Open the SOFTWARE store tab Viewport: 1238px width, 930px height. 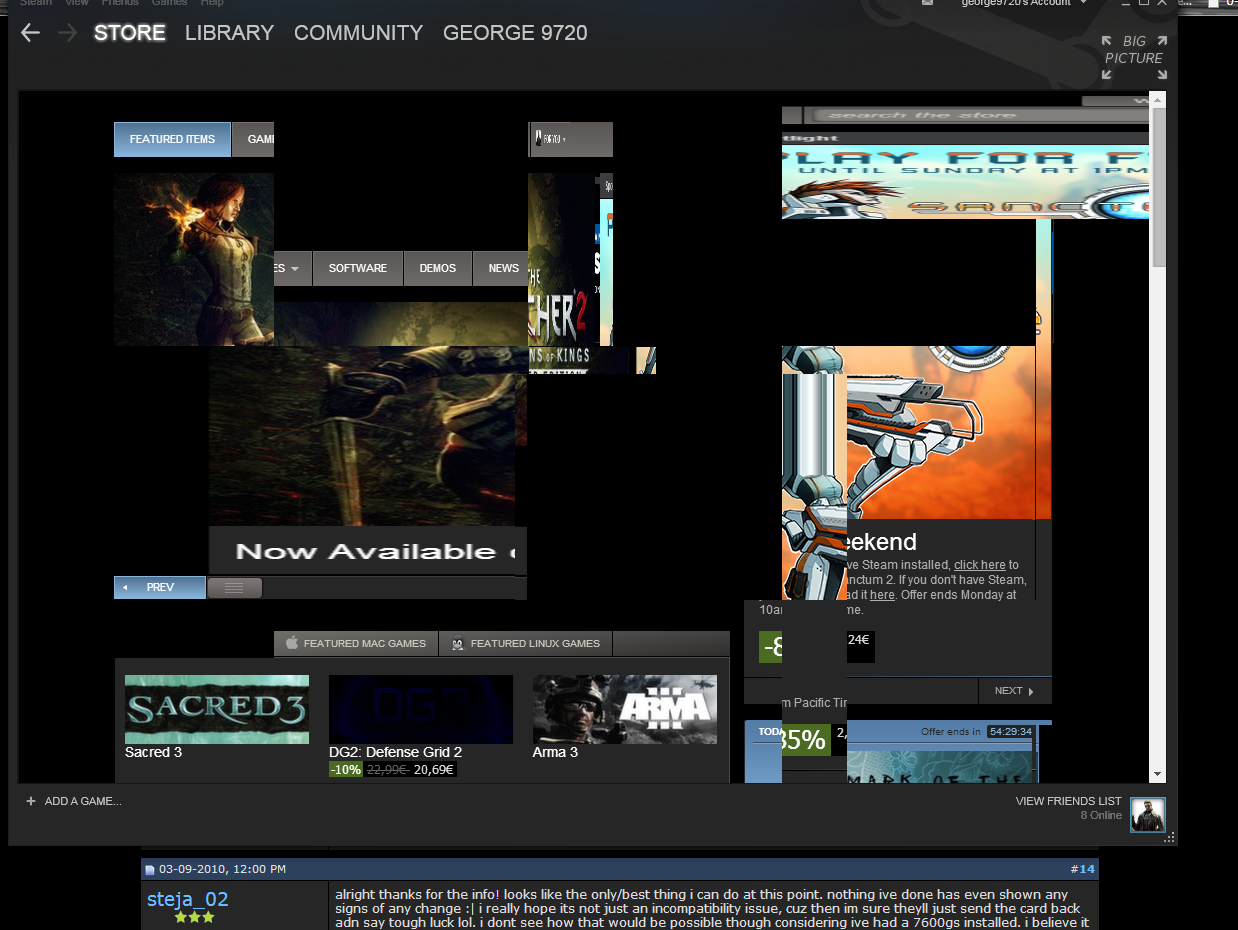358,268
